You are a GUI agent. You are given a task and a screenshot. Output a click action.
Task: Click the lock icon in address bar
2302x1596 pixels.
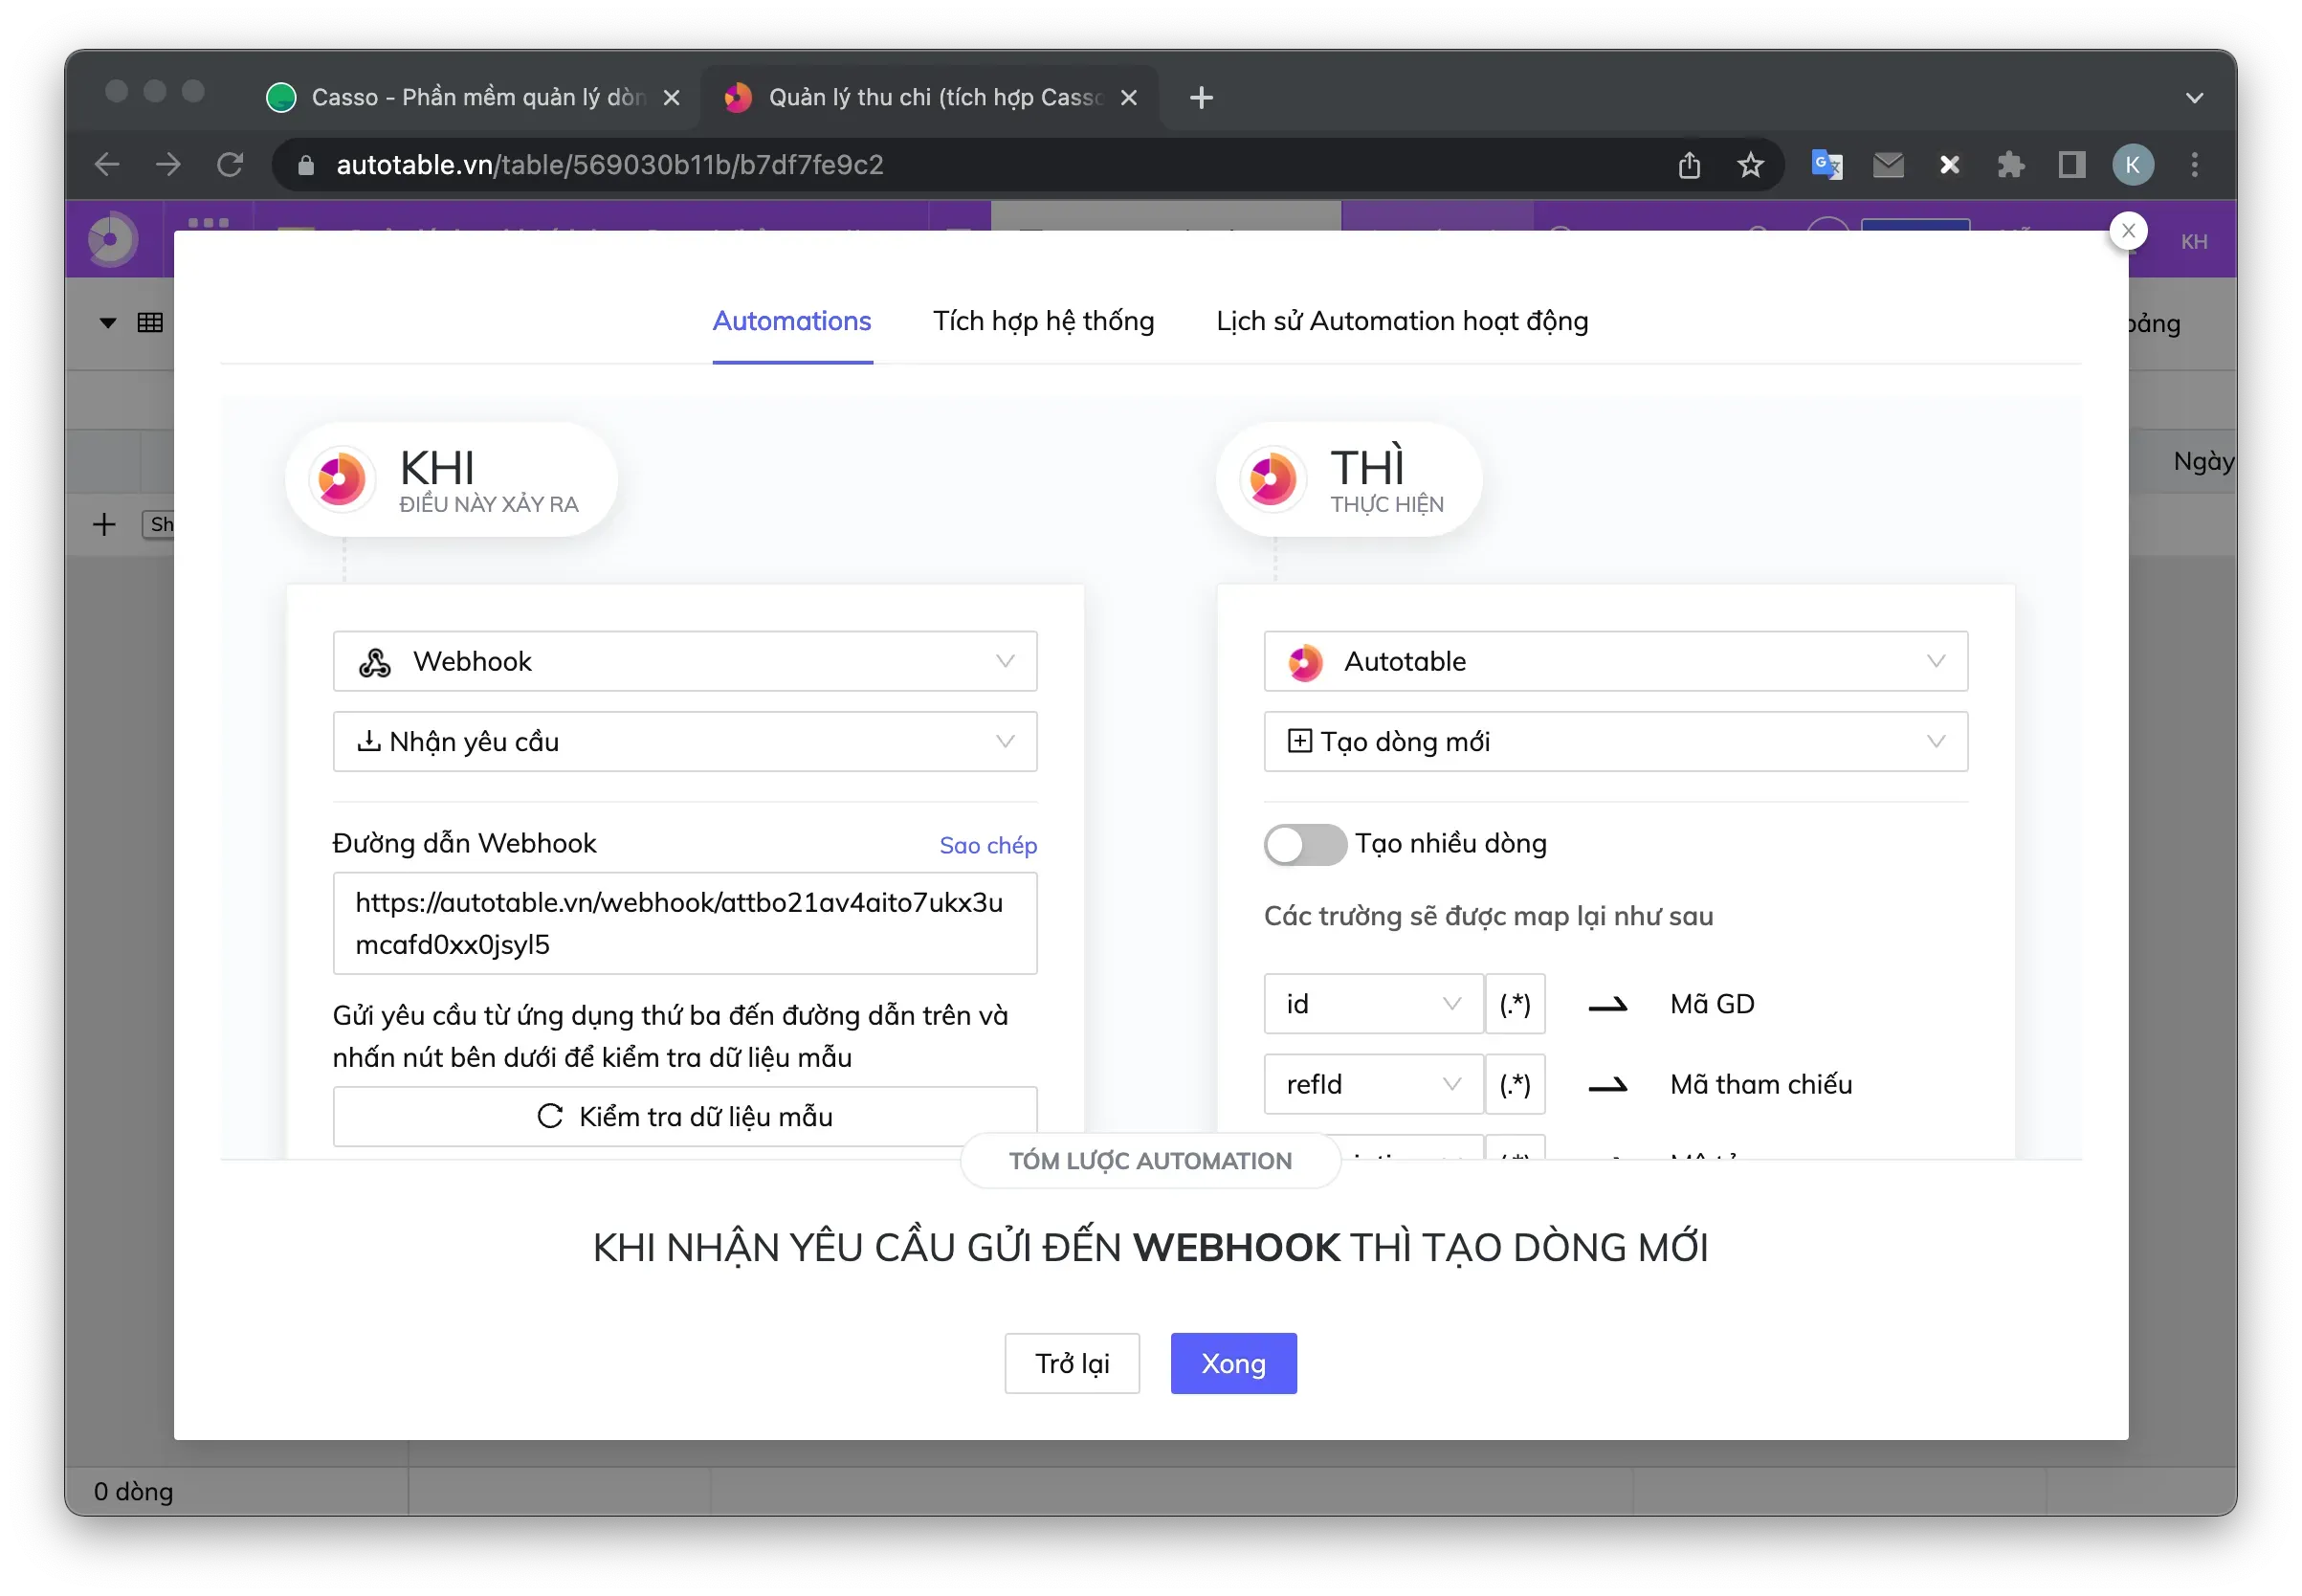click(306, 165)
